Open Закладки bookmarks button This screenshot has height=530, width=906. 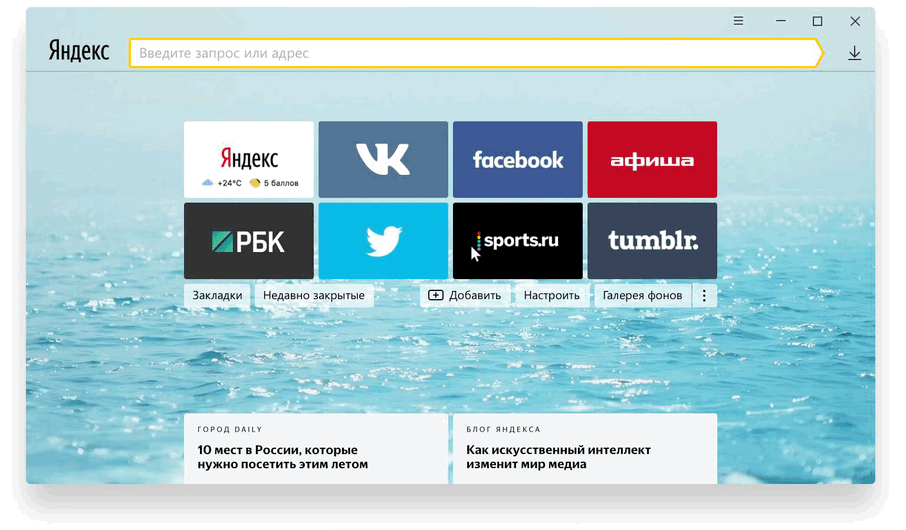pyautogui.click(x=217, y=295)
